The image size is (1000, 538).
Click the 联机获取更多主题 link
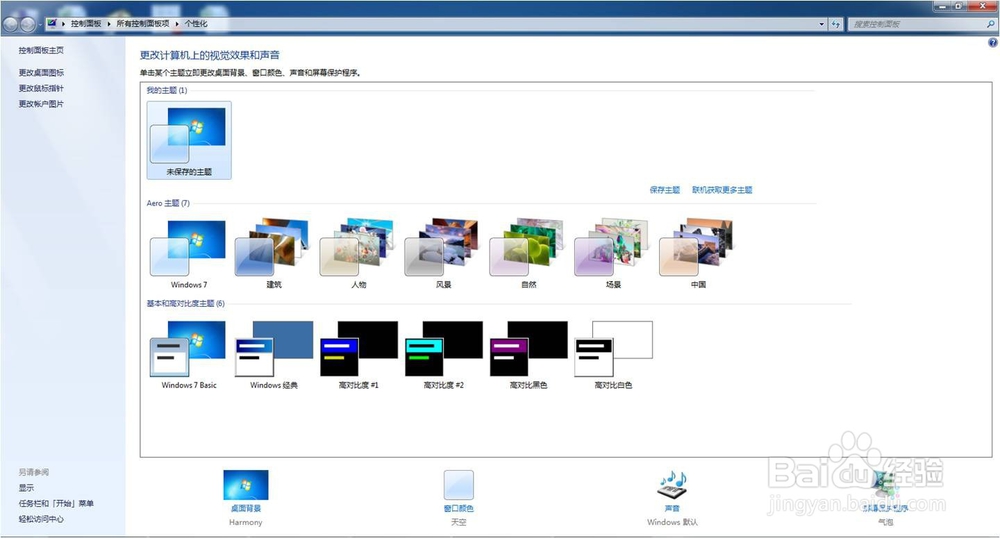722,190
